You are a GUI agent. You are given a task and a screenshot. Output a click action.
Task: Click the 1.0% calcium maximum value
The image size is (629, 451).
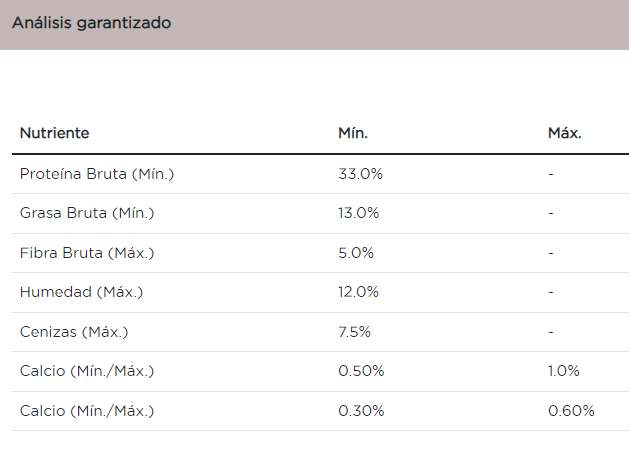pyautogui.click(x=563, y=371)
